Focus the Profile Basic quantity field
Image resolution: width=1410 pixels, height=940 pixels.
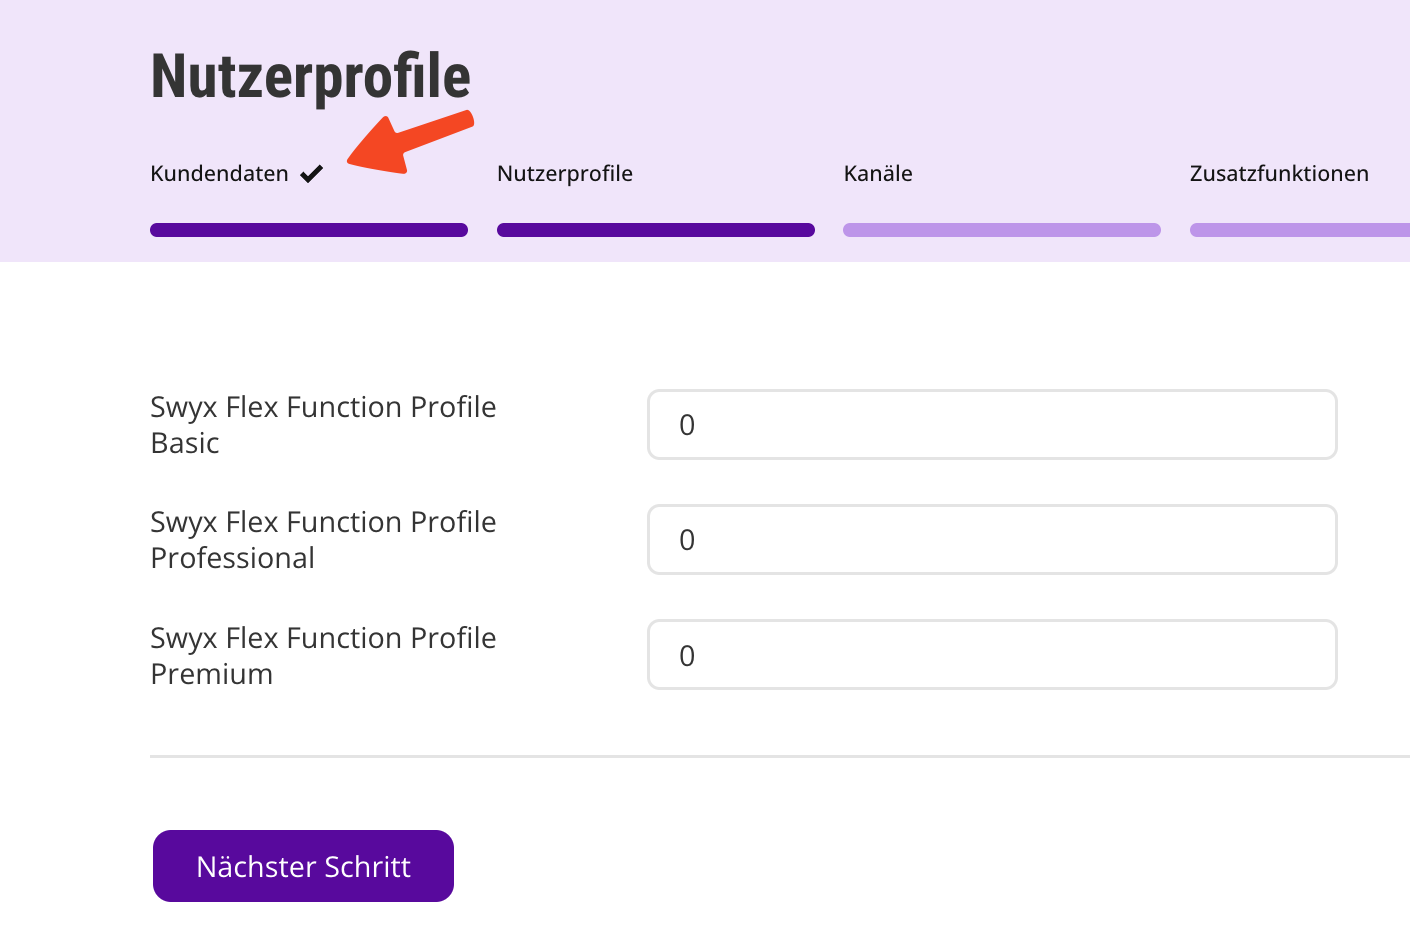991,425
